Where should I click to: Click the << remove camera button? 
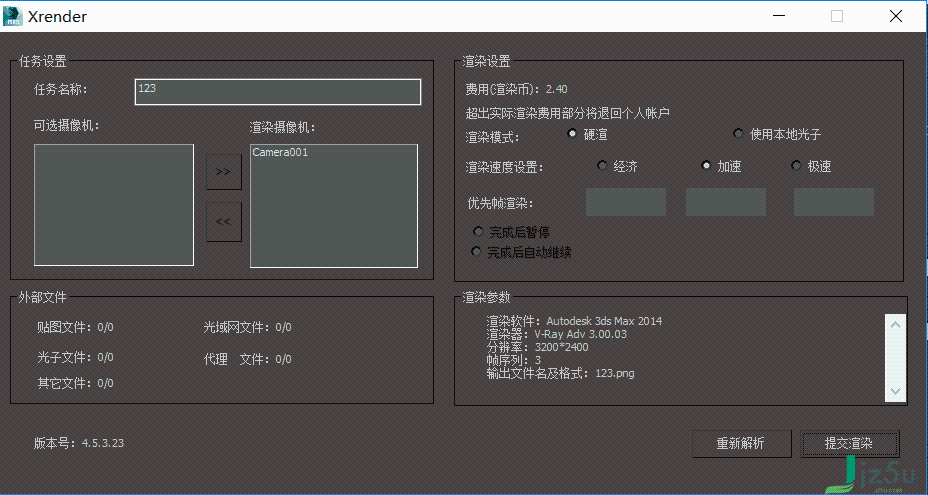click(x=224, y=222)
